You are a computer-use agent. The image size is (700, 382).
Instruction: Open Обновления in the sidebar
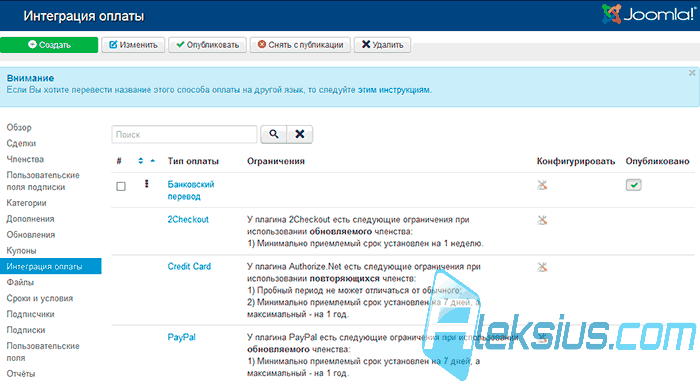click(30, 235)
